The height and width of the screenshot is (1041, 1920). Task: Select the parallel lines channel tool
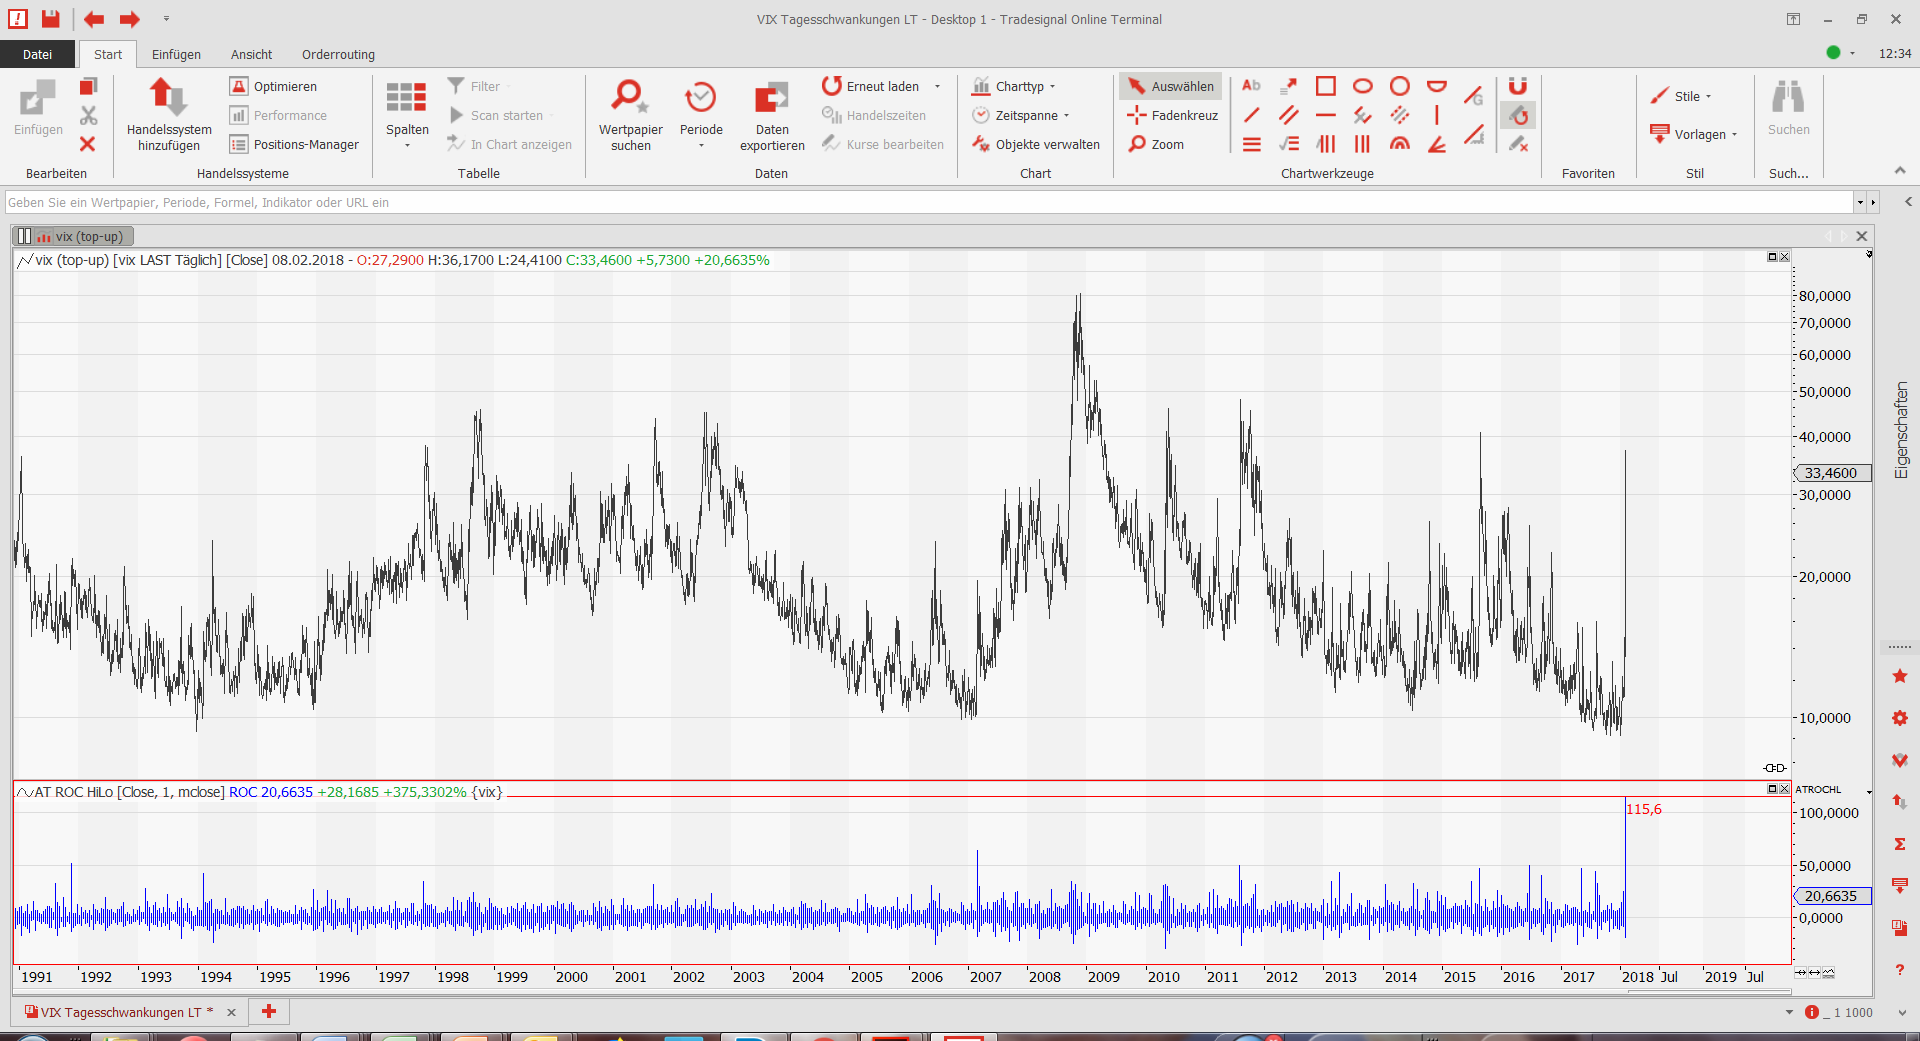(1288, 115)
